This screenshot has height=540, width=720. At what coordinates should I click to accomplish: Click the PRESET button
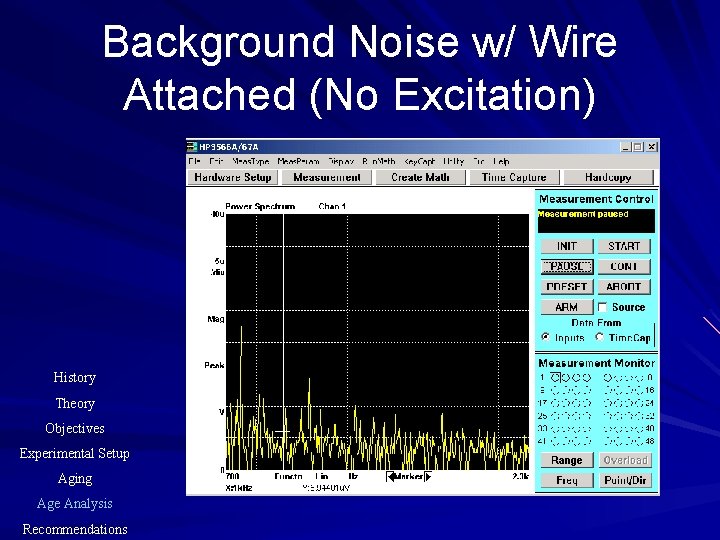click(567, 287)
